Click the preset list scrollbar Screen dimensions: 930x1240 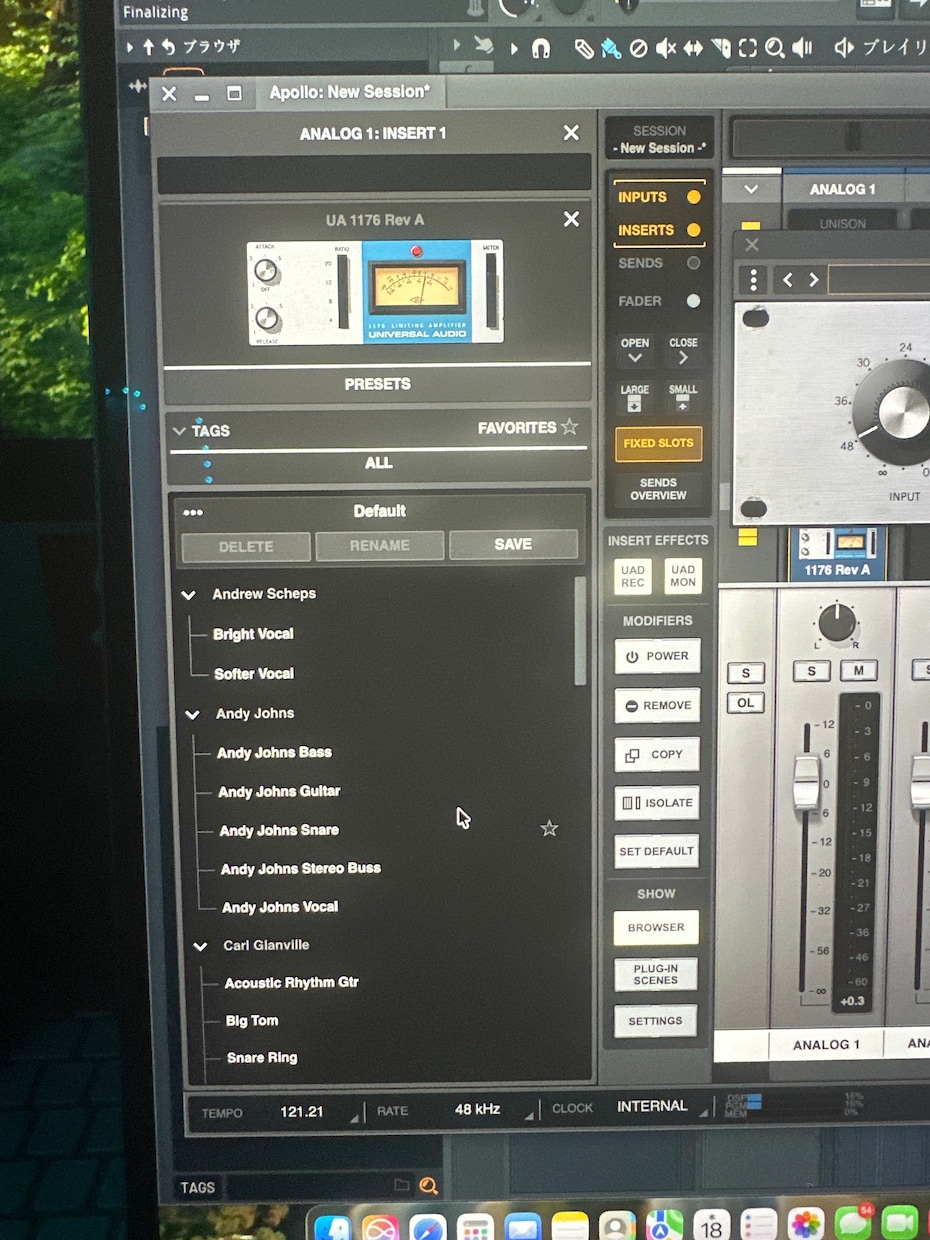pyautogui.click(x=580, y=630)
